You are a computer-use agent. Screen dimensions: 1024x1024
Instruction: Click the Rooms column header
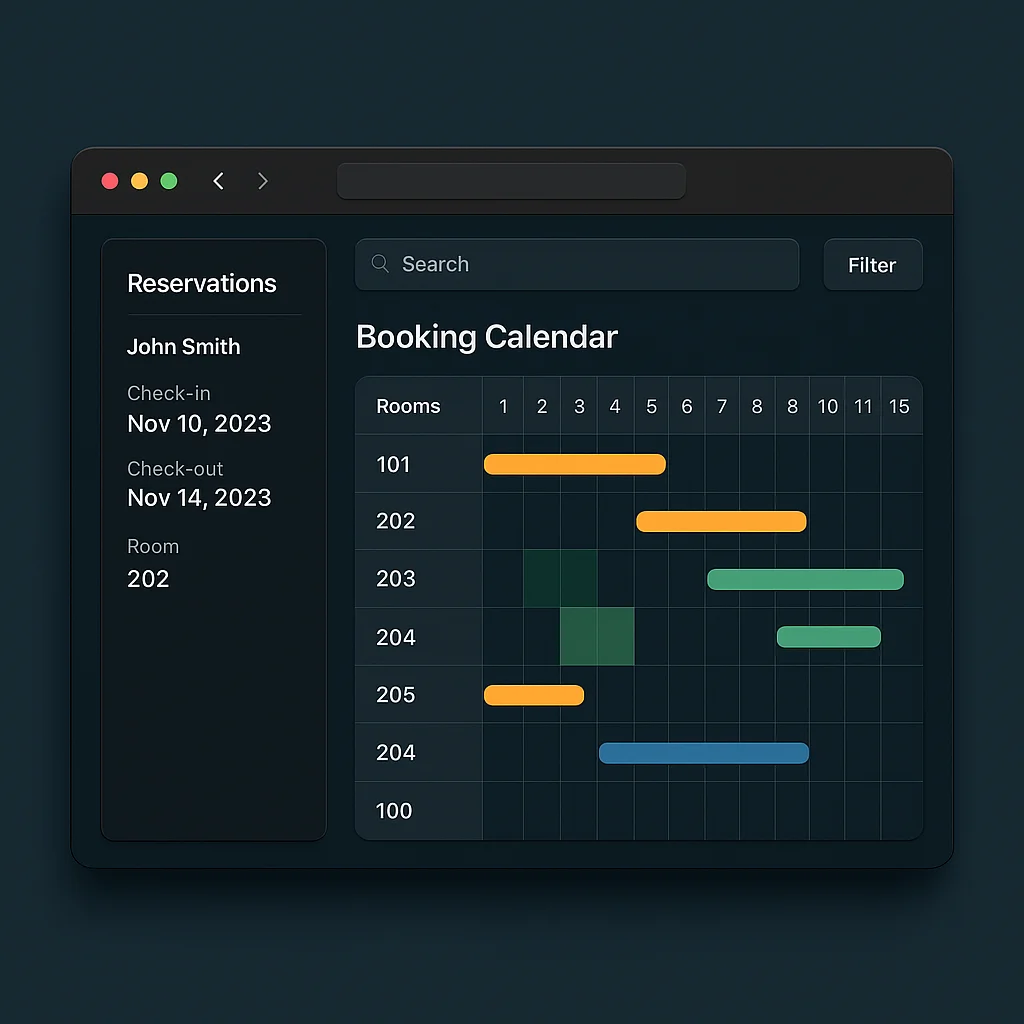[x=408, y=406]
